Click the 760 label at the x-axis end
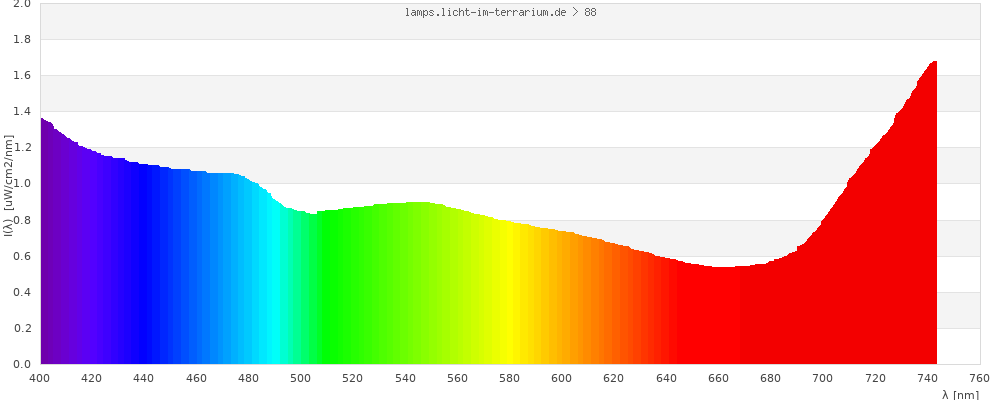The image size is (1000, 400). 978,378
